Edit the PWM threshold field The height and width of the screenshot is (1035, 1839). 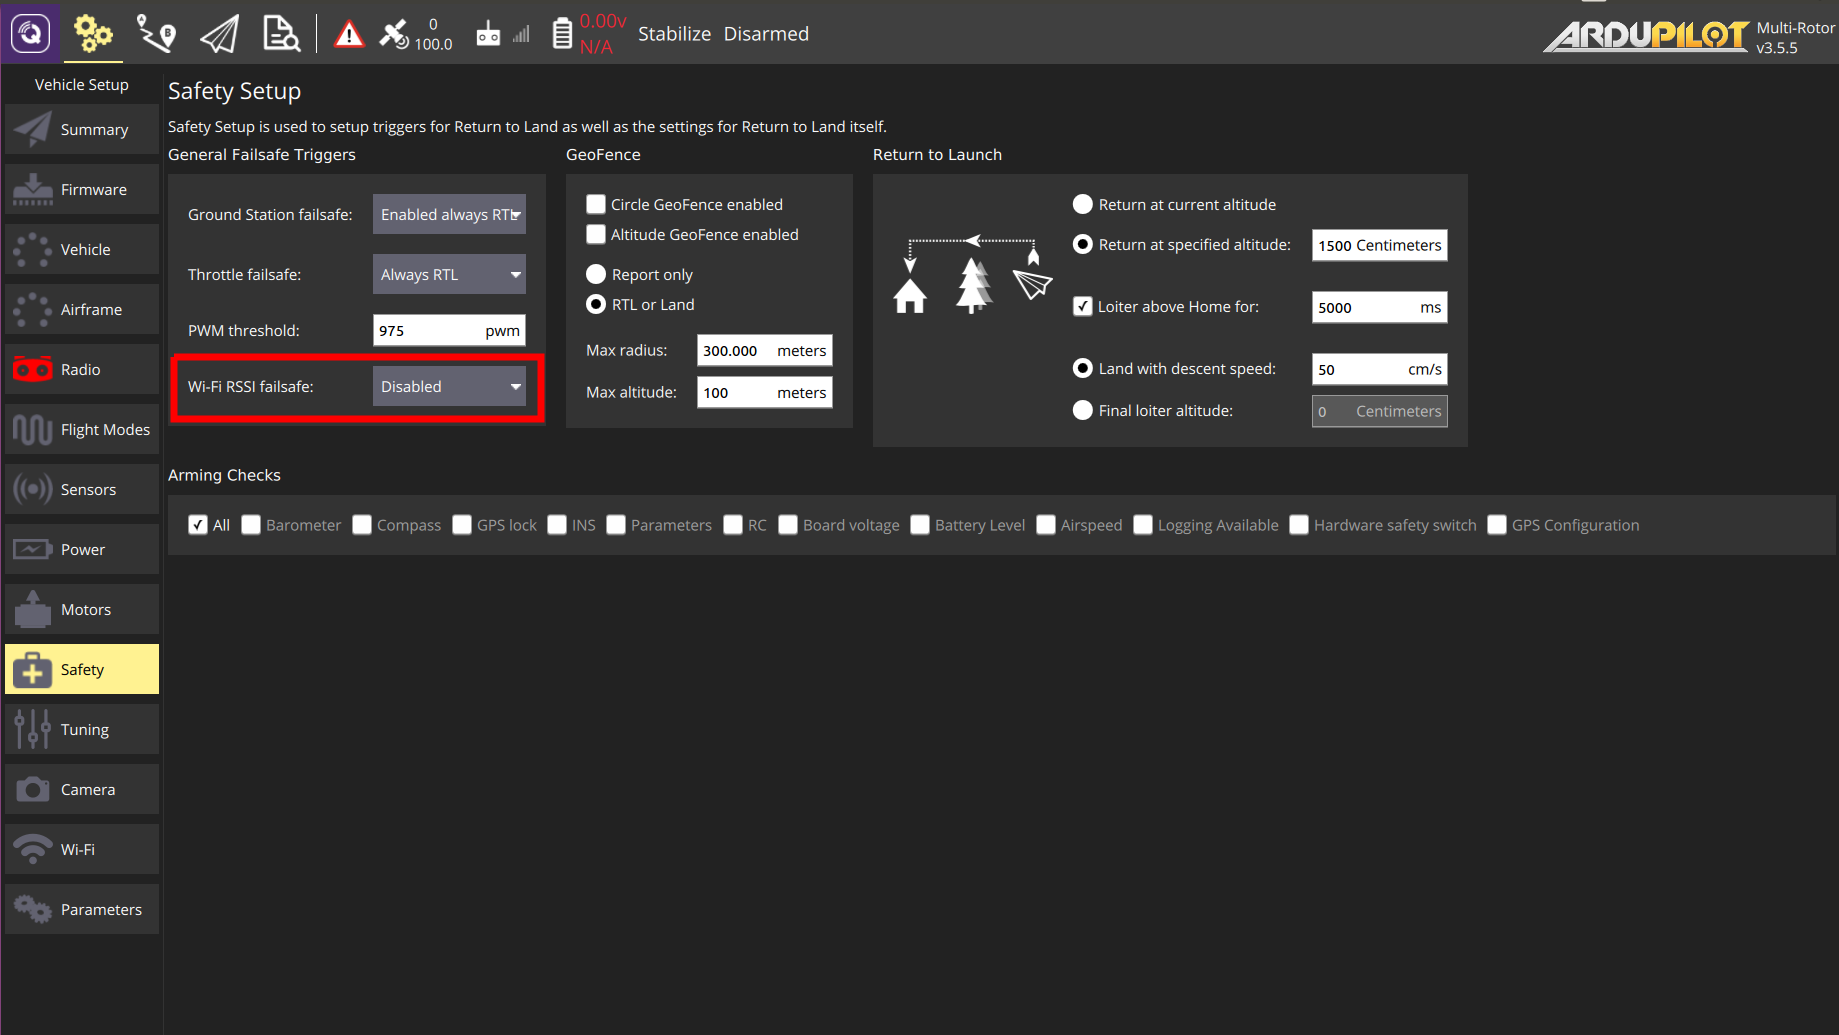(x=449, y=330)
